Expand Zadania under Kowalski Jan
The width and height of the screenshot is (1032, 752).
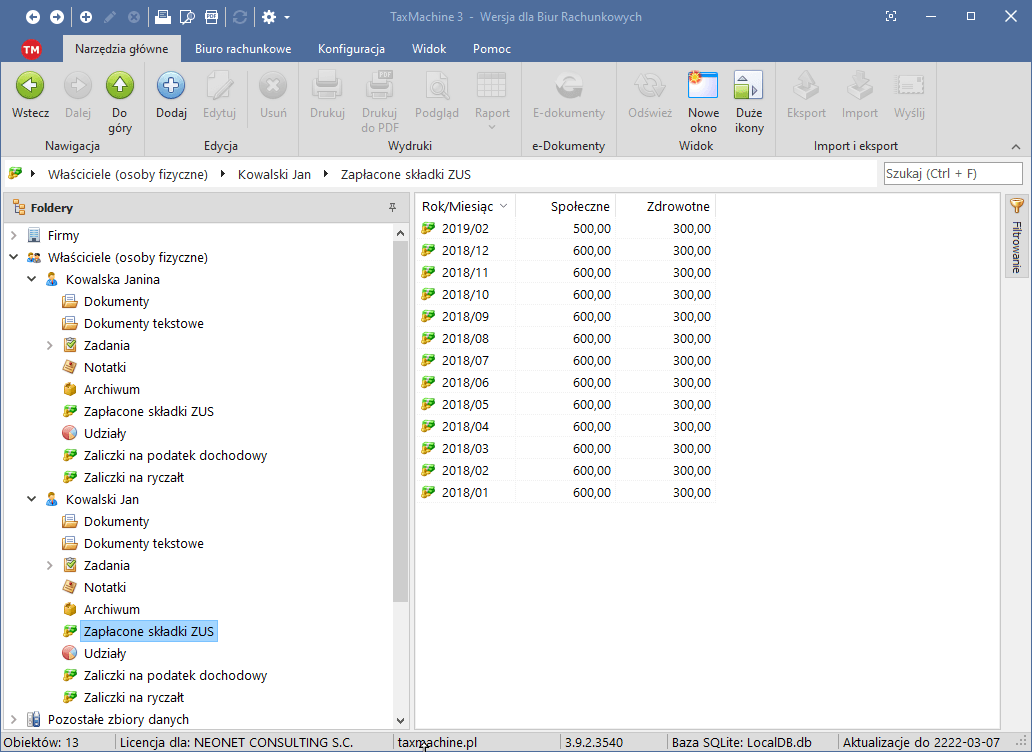pyautogui.click(x=50, y=566)
